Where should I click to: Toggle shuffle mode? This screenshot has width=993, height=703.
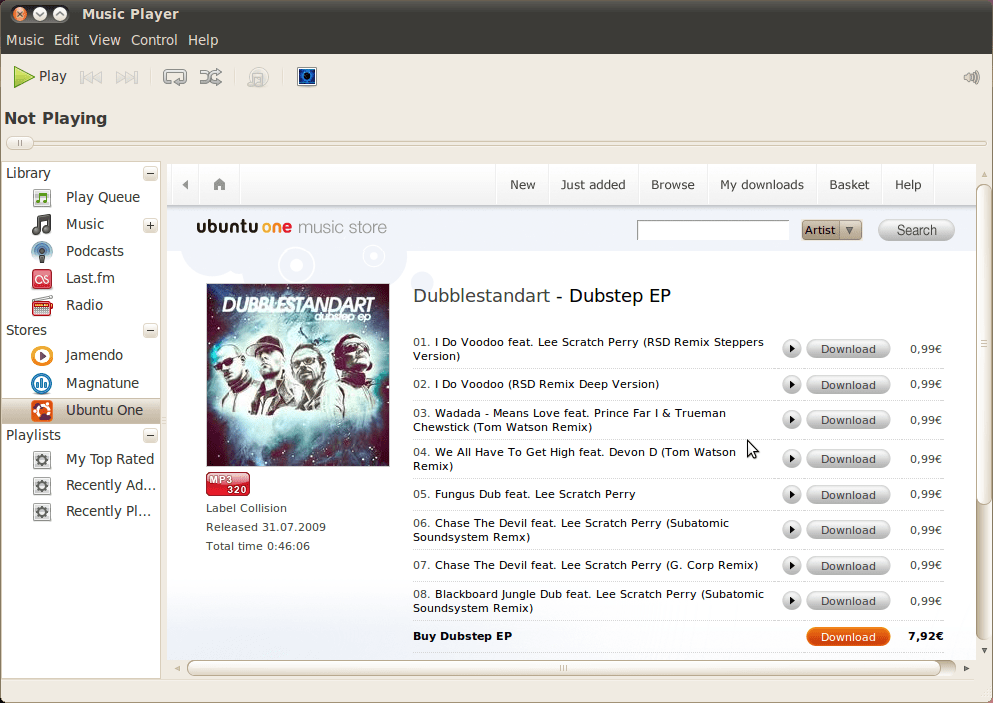click(x=211, y=77)
